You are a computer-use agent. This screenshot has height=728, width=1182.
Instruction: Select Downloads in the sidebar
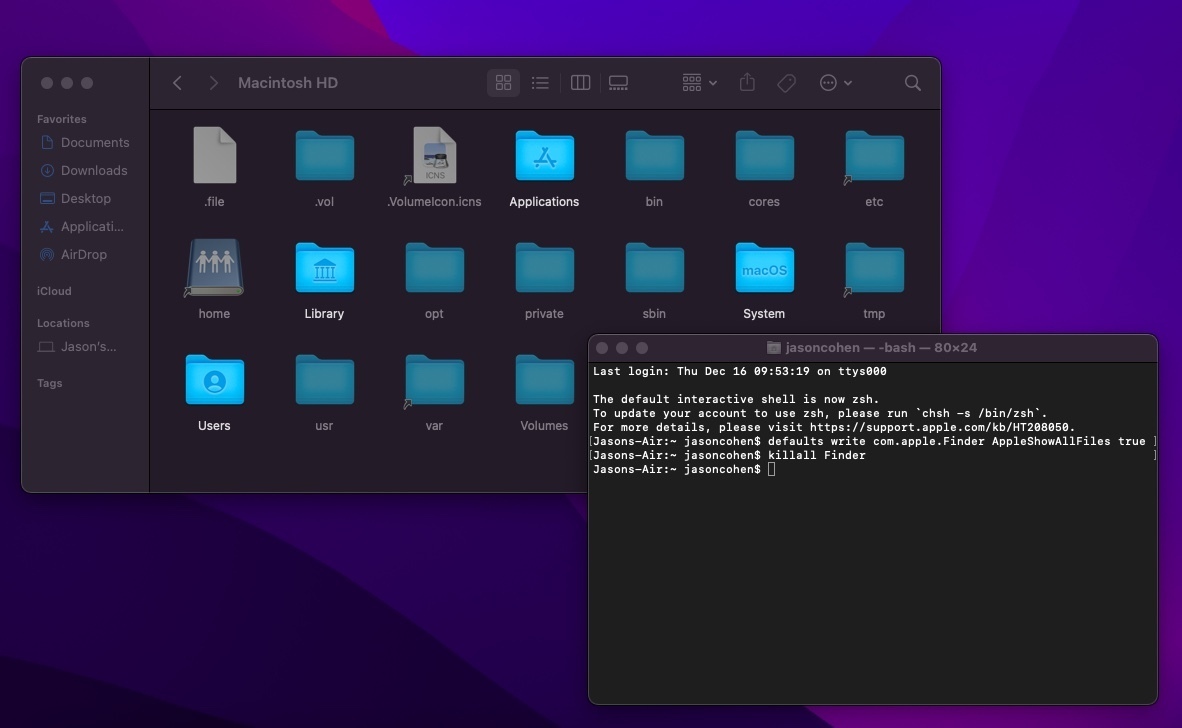click(92, 170)
